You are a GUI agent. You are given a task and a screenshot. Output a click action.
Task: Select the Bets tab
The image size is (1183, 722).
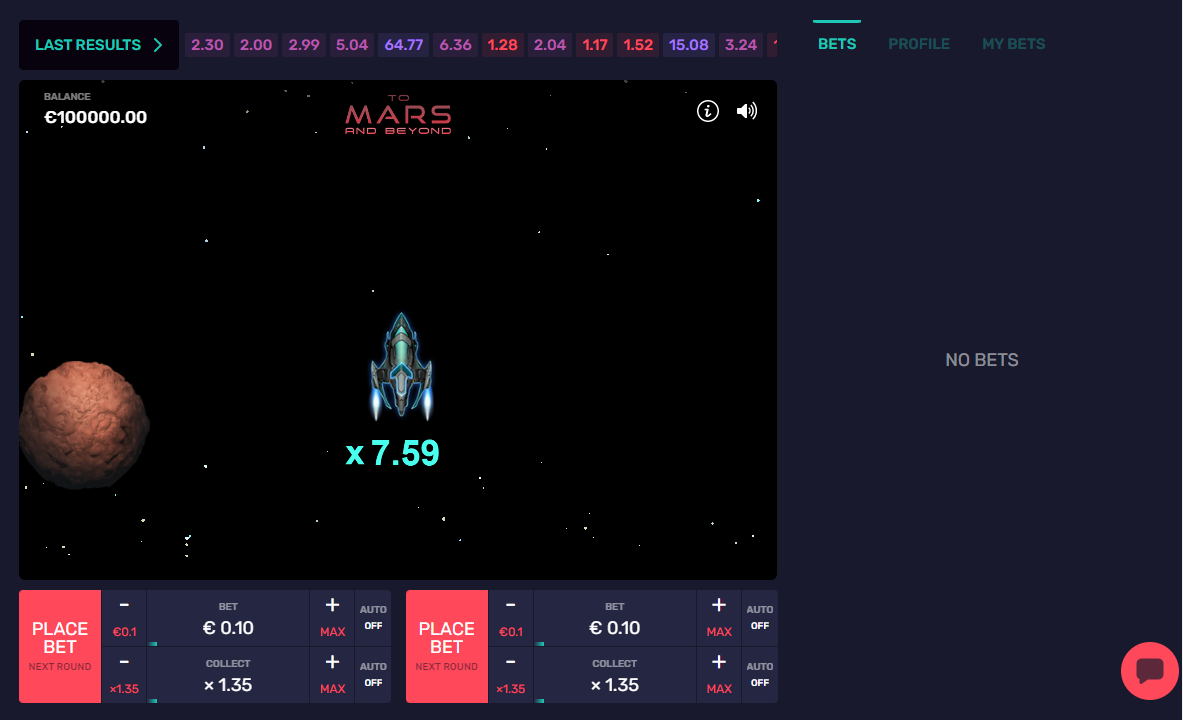[837, 44]
